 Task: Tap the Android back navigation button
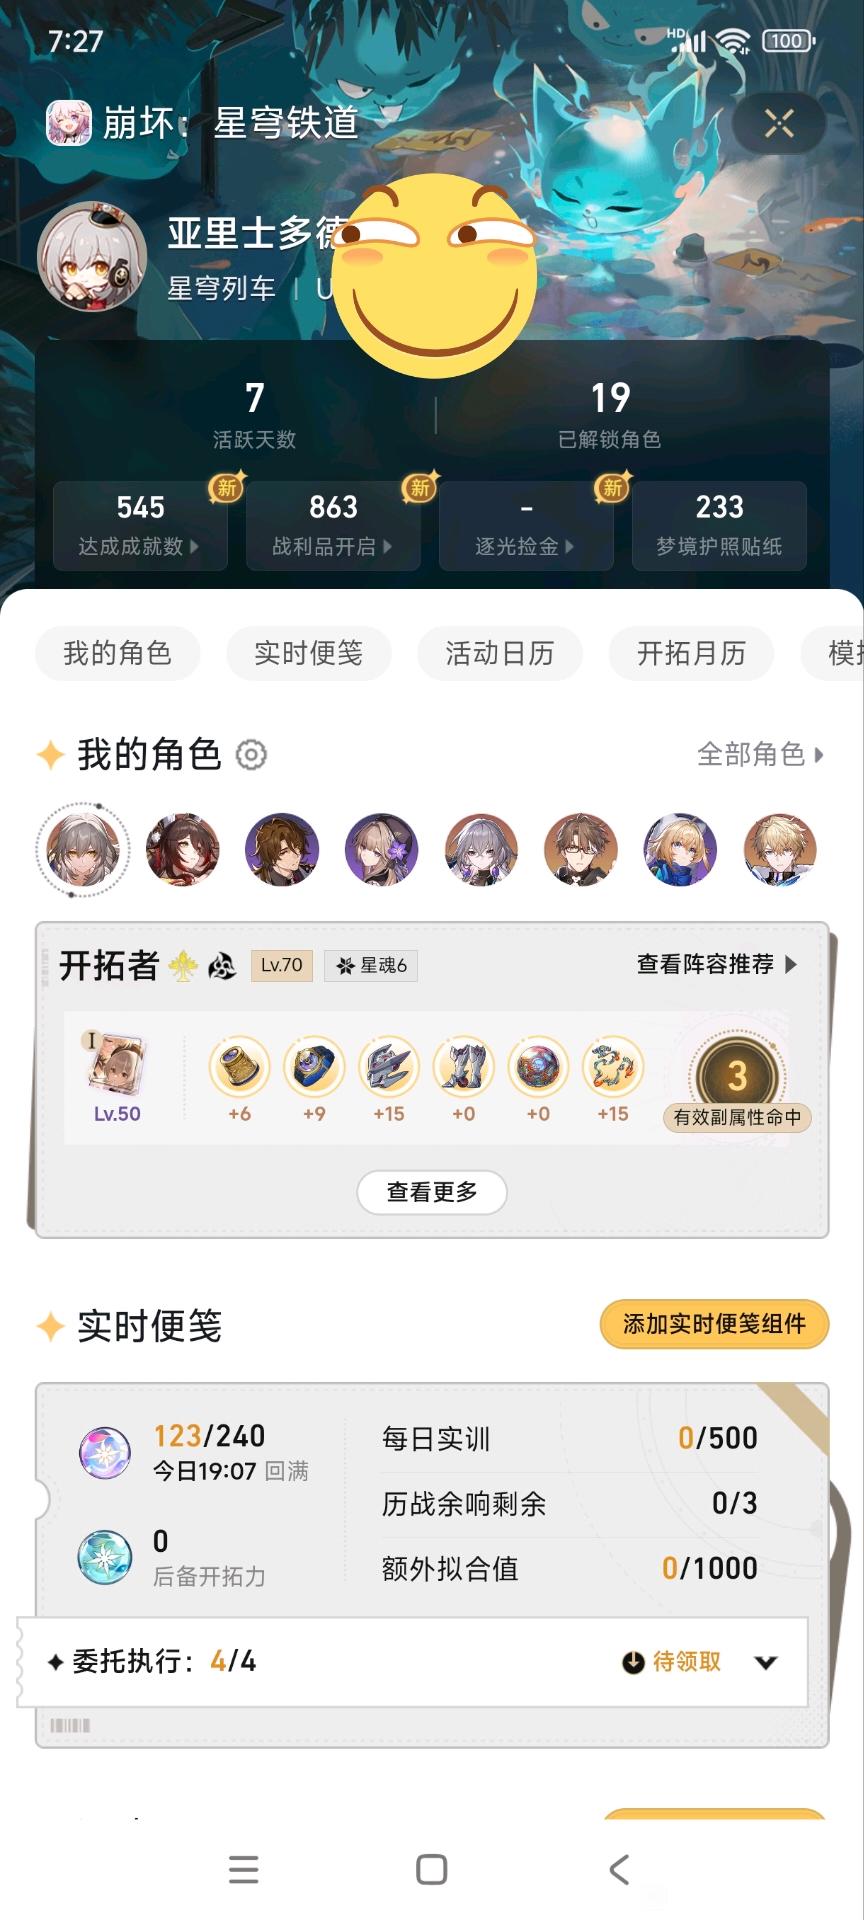619,1869
